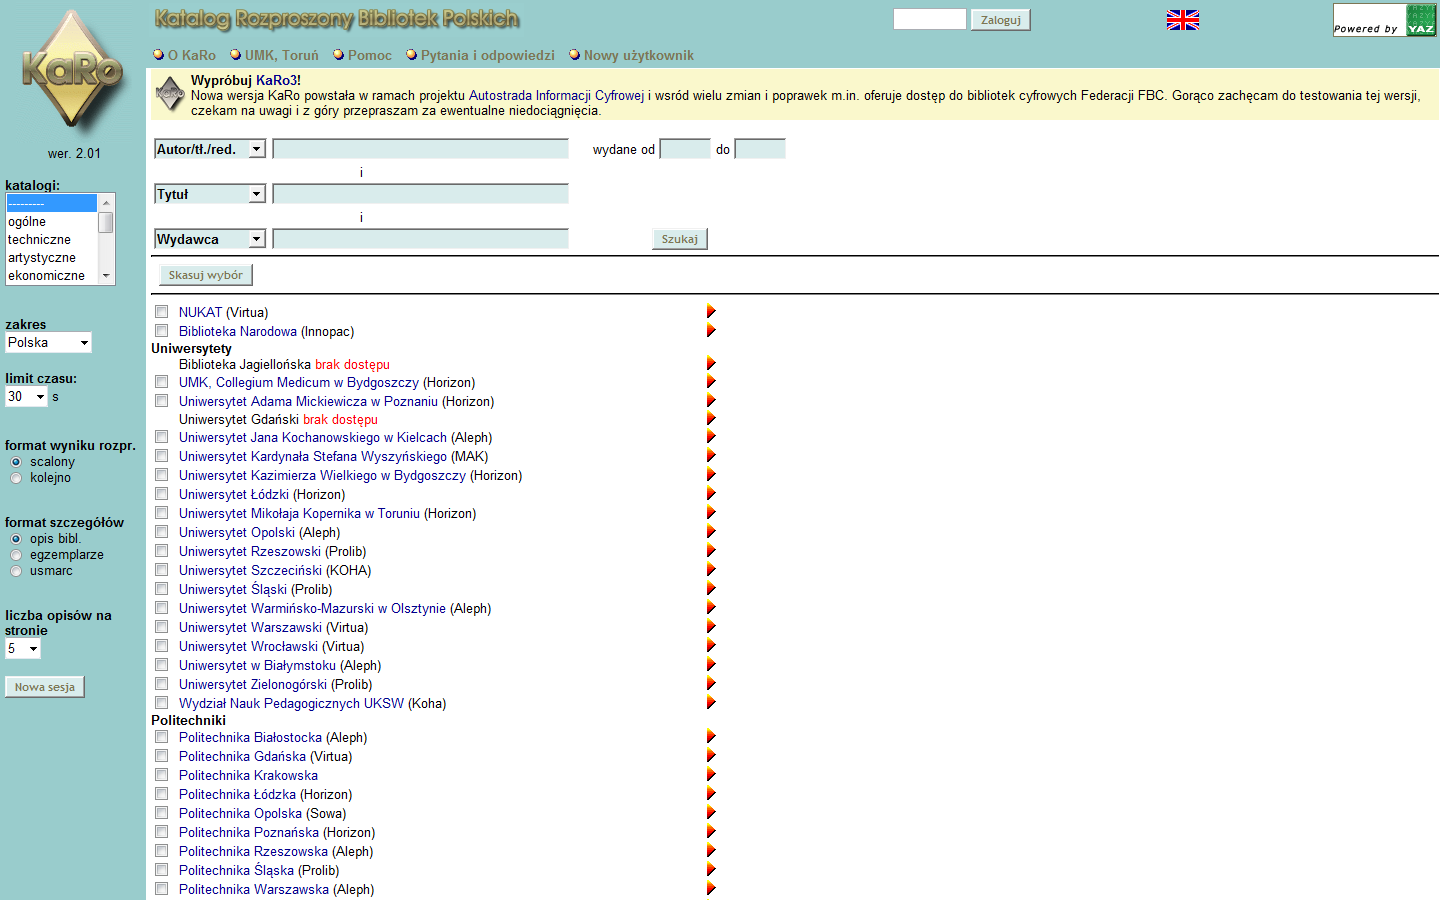The image size is (1440, 900).
Task: Open the Nowy użytkownik menu item
Action: click(639, 55)
